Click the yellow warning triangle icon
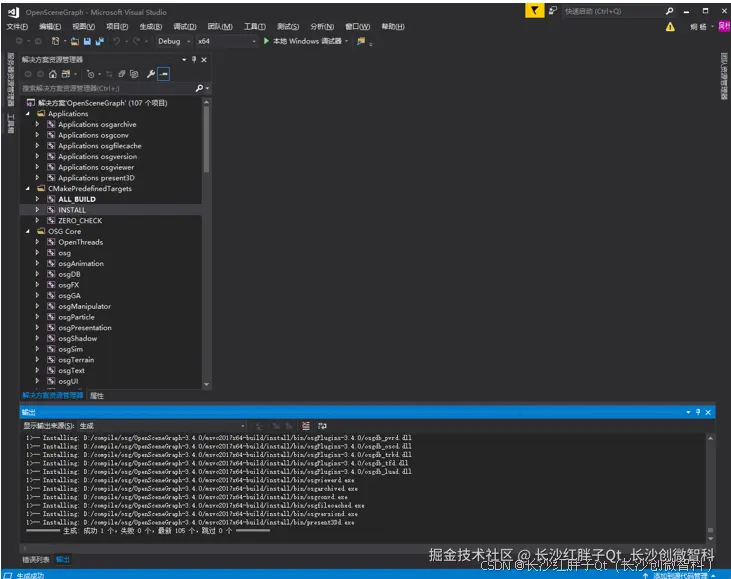 [x=670, y=27]
